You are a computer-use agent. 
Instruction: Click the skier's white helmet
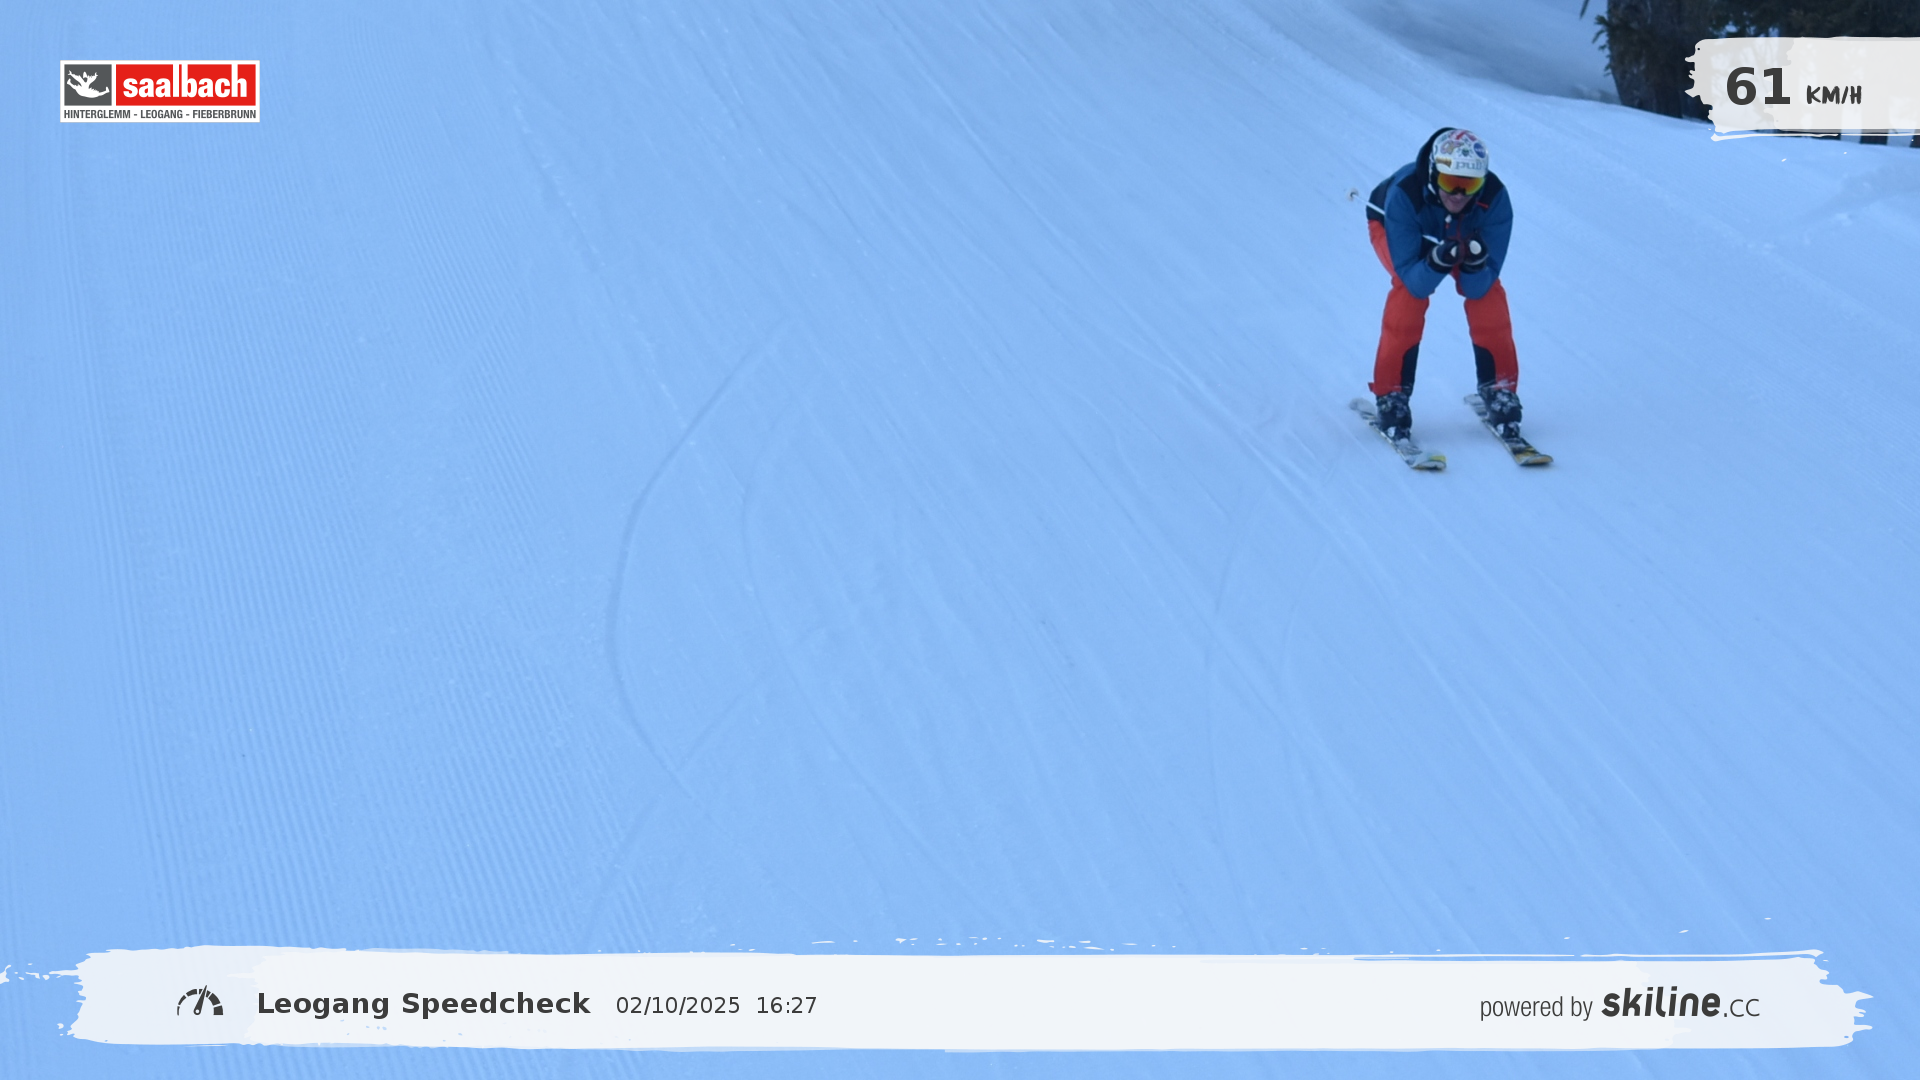click(1459, 150)
